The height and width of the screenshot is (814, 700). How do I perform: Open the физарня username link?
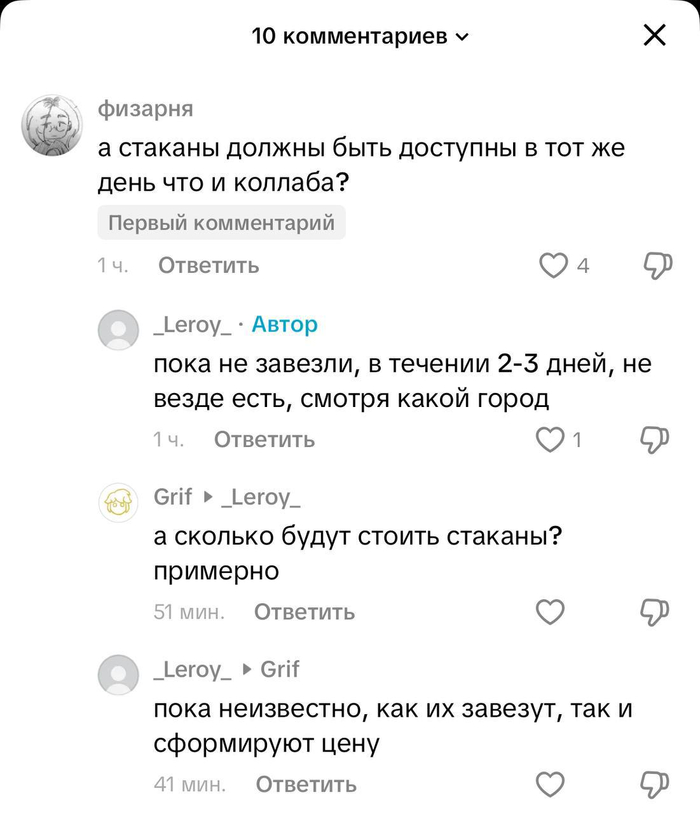coord(146,109)
